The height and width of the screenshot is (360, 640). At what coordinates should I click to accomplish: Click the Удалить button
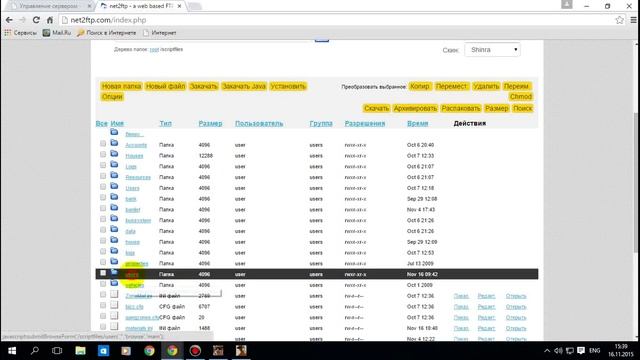pyautogui.click(x=486, y=86)
